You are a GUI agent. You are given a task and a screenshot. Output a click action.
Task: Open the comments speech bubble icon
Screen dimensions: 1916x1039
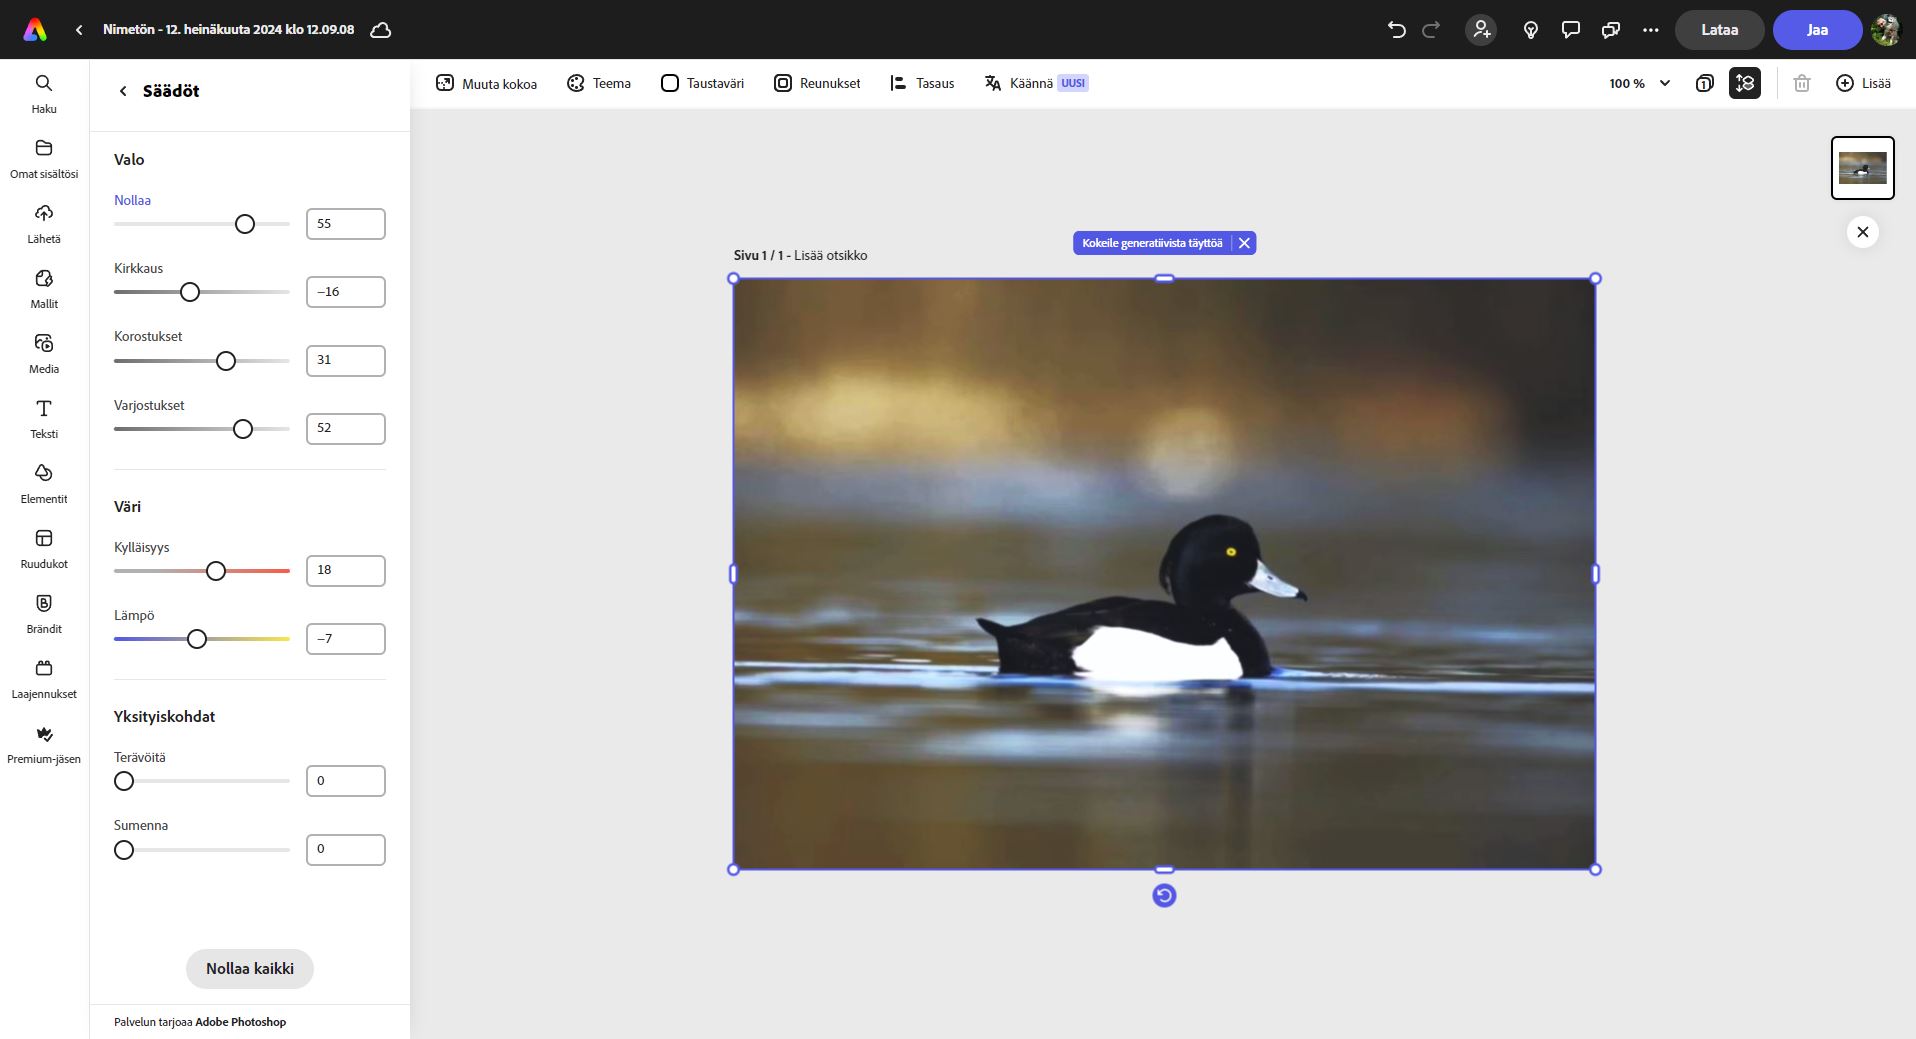click(x=1570, y=30)
